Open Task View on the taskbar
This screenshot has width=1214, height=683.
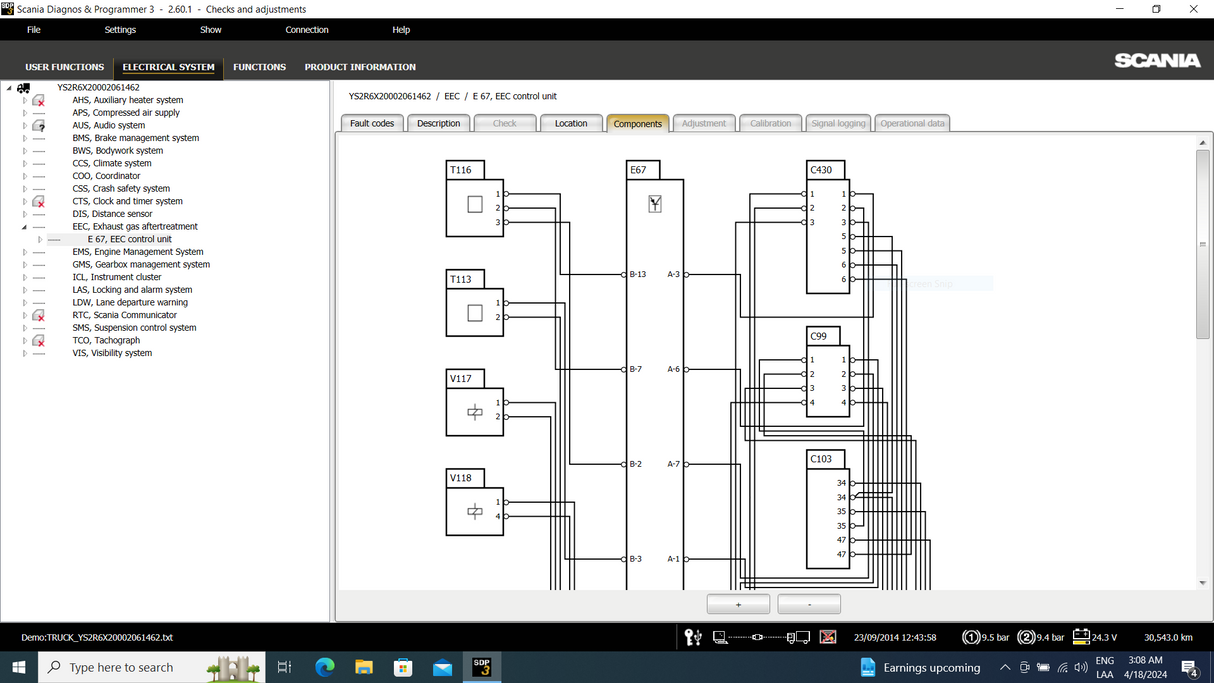pos(284,667)
